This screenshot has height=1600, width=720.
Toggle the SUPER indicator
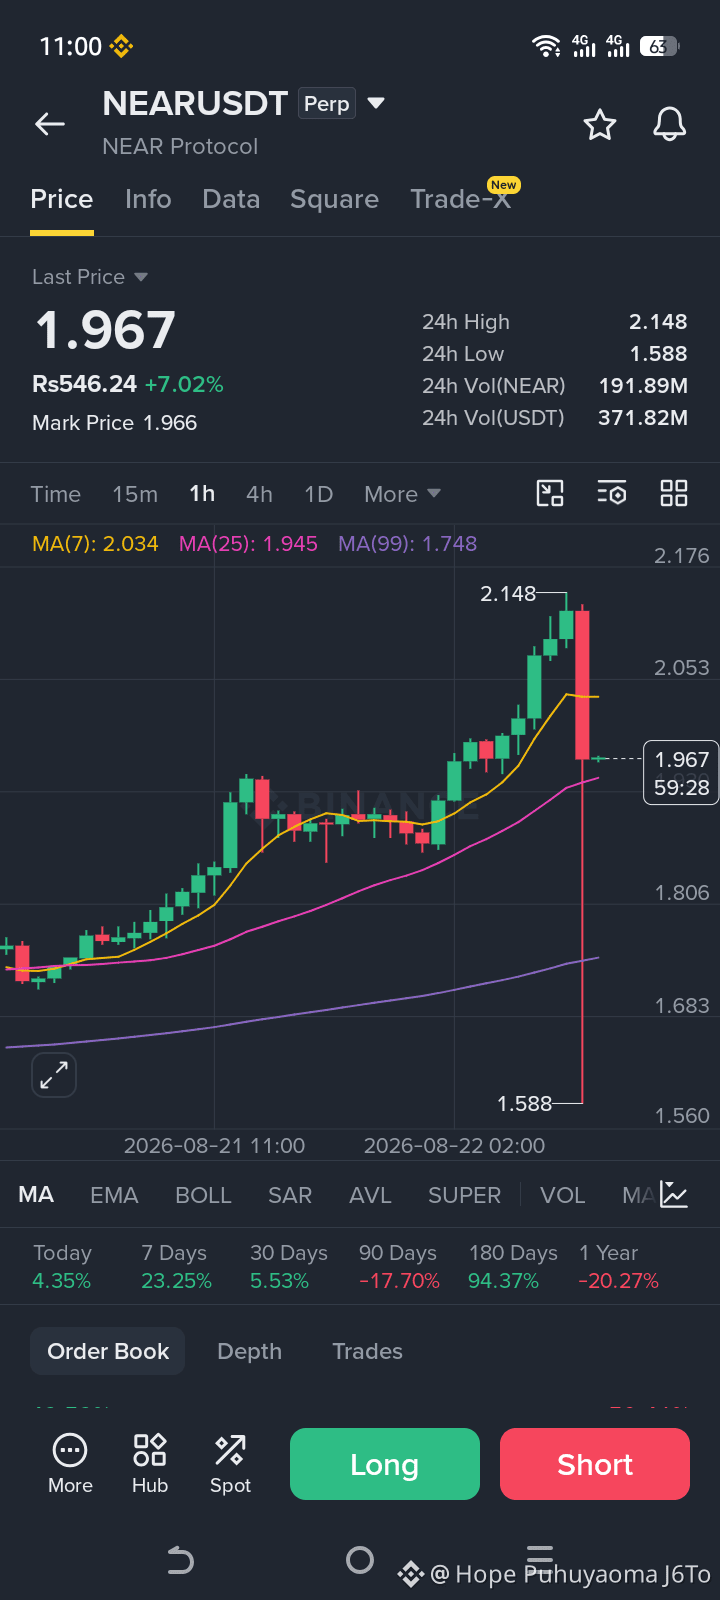(x=464, y=1195)
